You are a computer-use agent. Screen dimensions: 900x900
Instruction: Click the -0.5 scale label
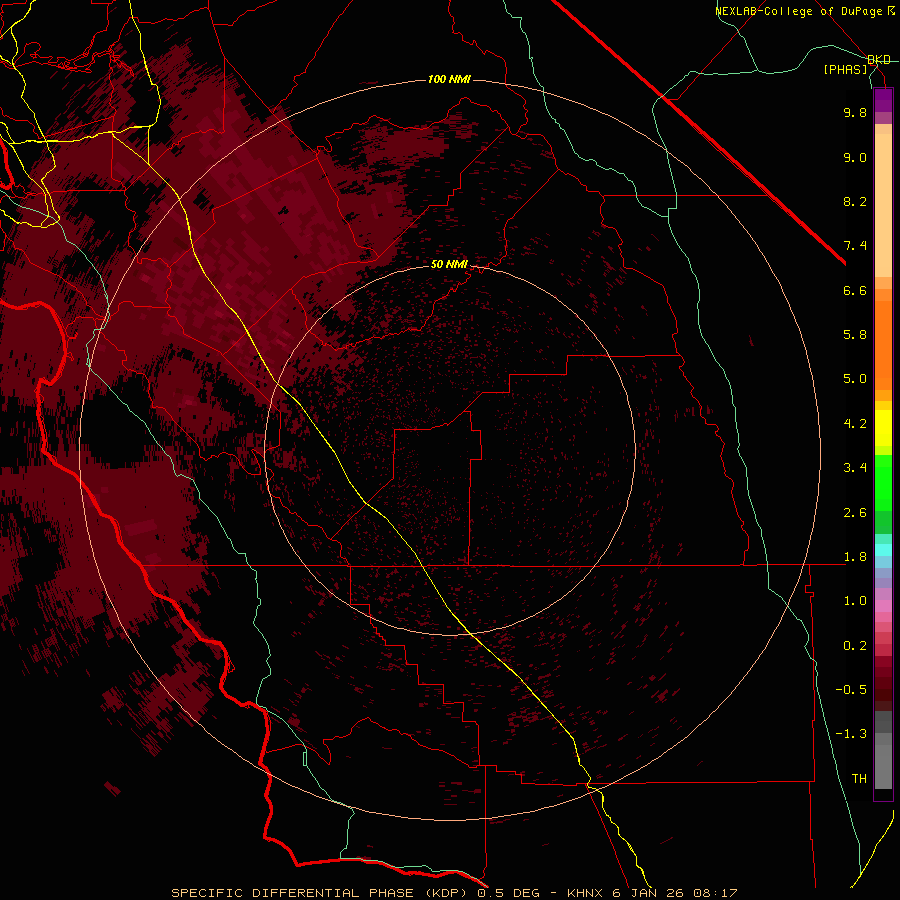(x=851, y=690)
